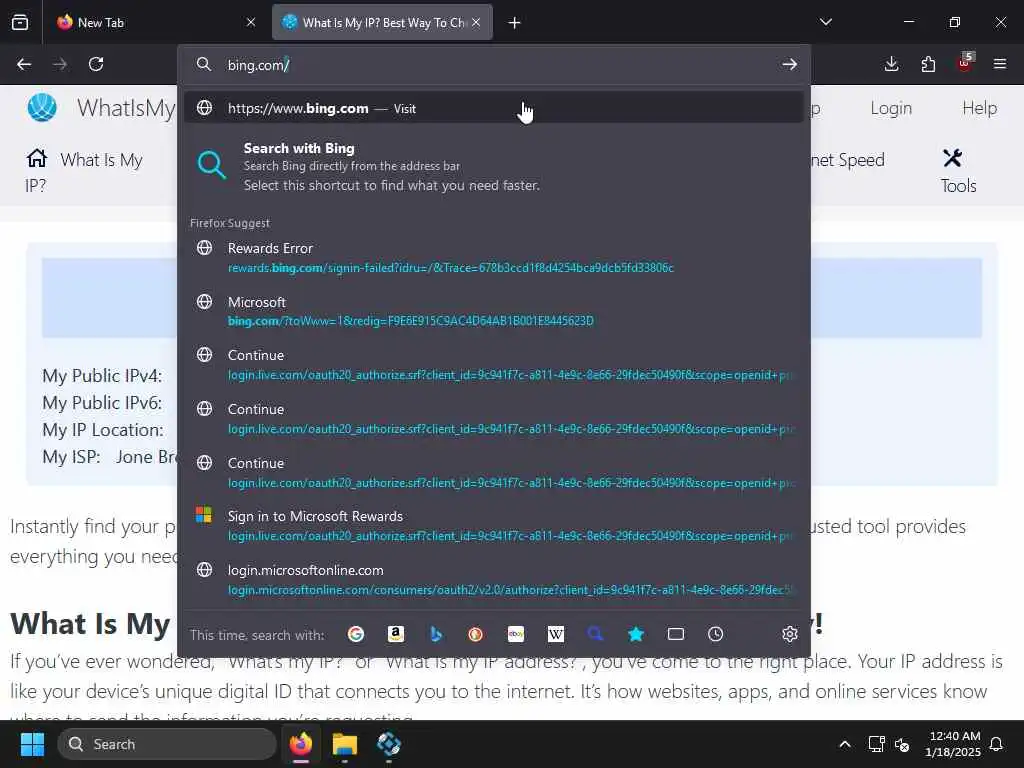Search with Wikipedia icon
This screenshot has width=1024, height=768.
(556, 634)
